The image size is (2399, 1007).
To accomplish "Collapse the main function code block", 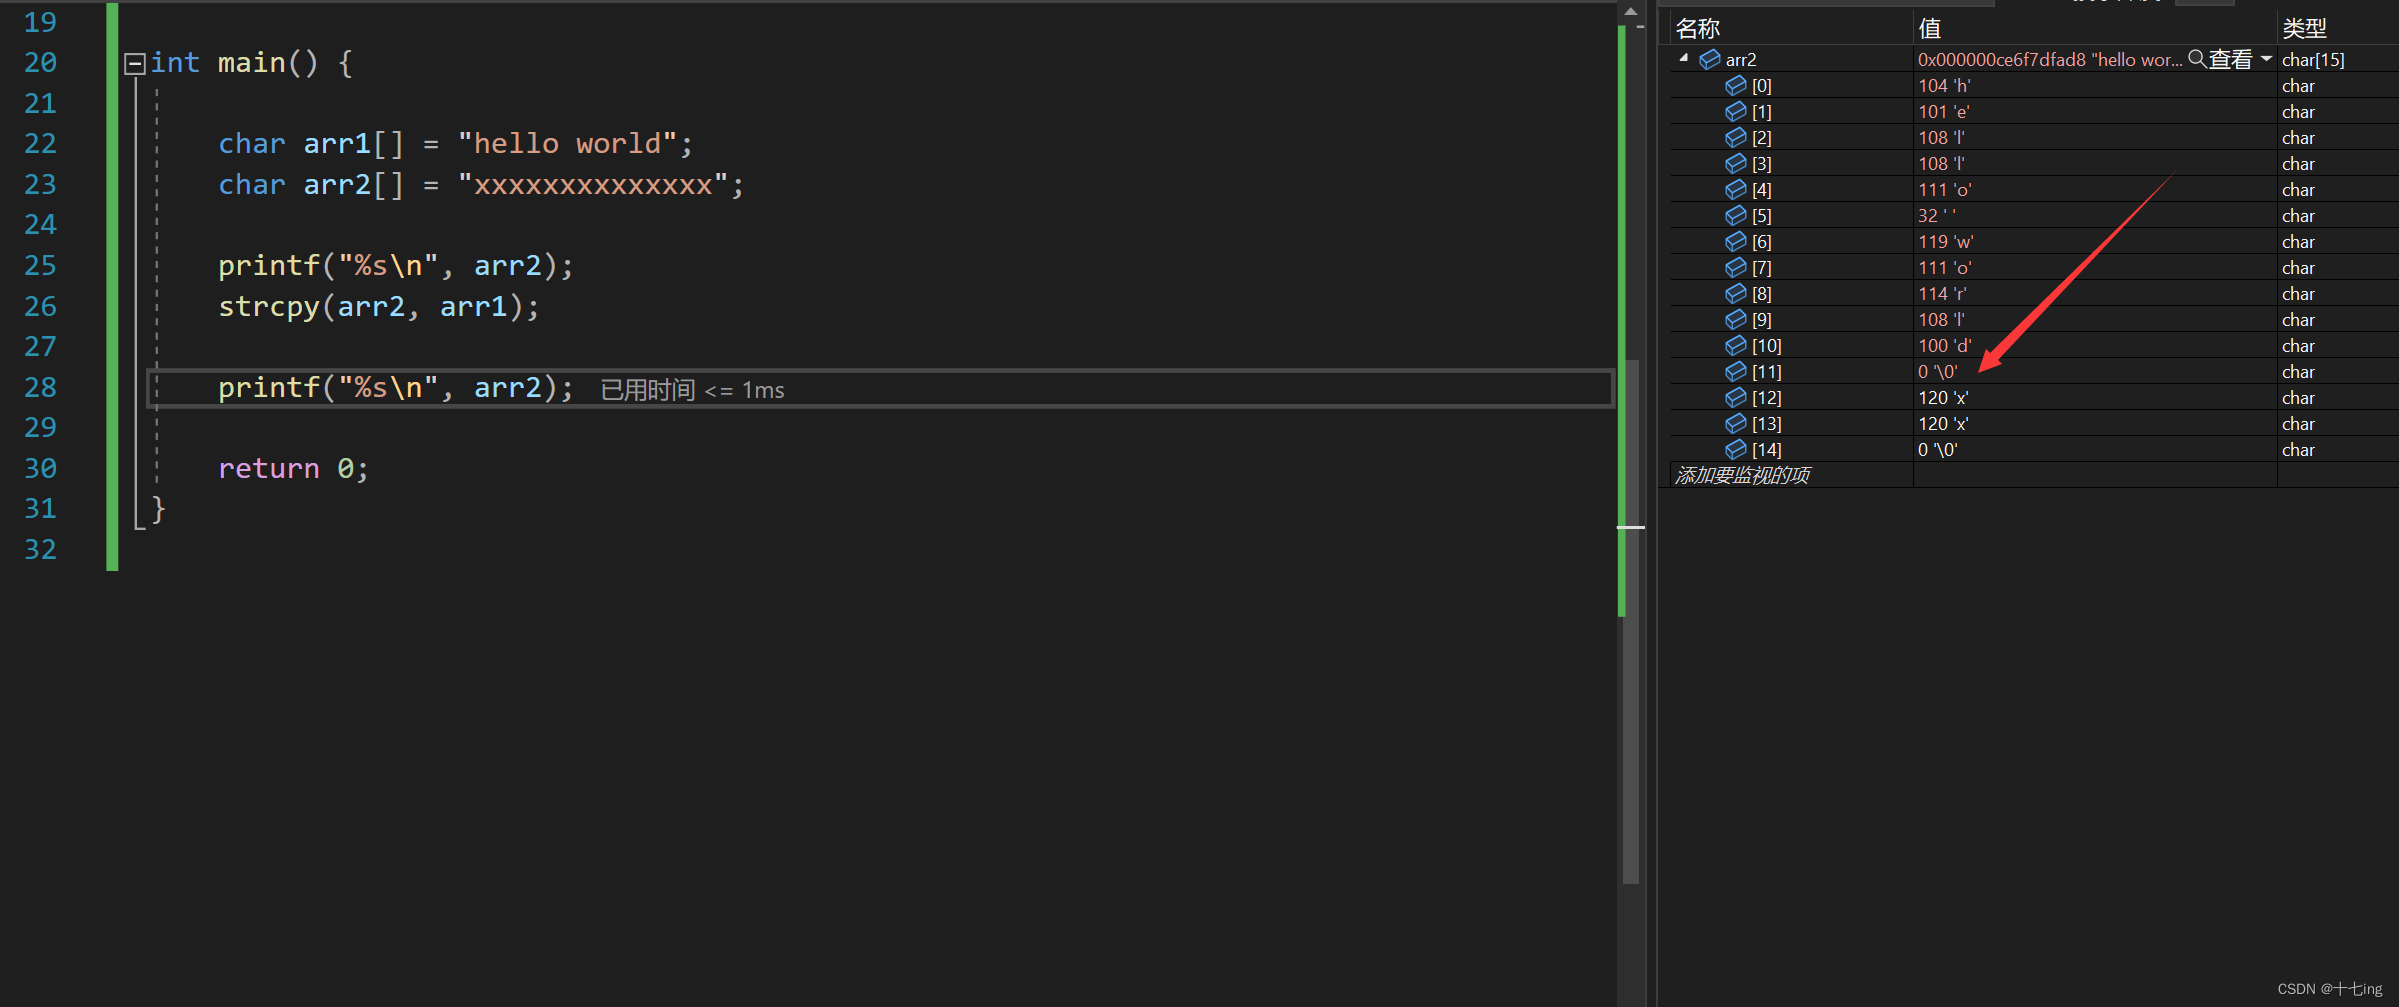I will coord(135,64).
